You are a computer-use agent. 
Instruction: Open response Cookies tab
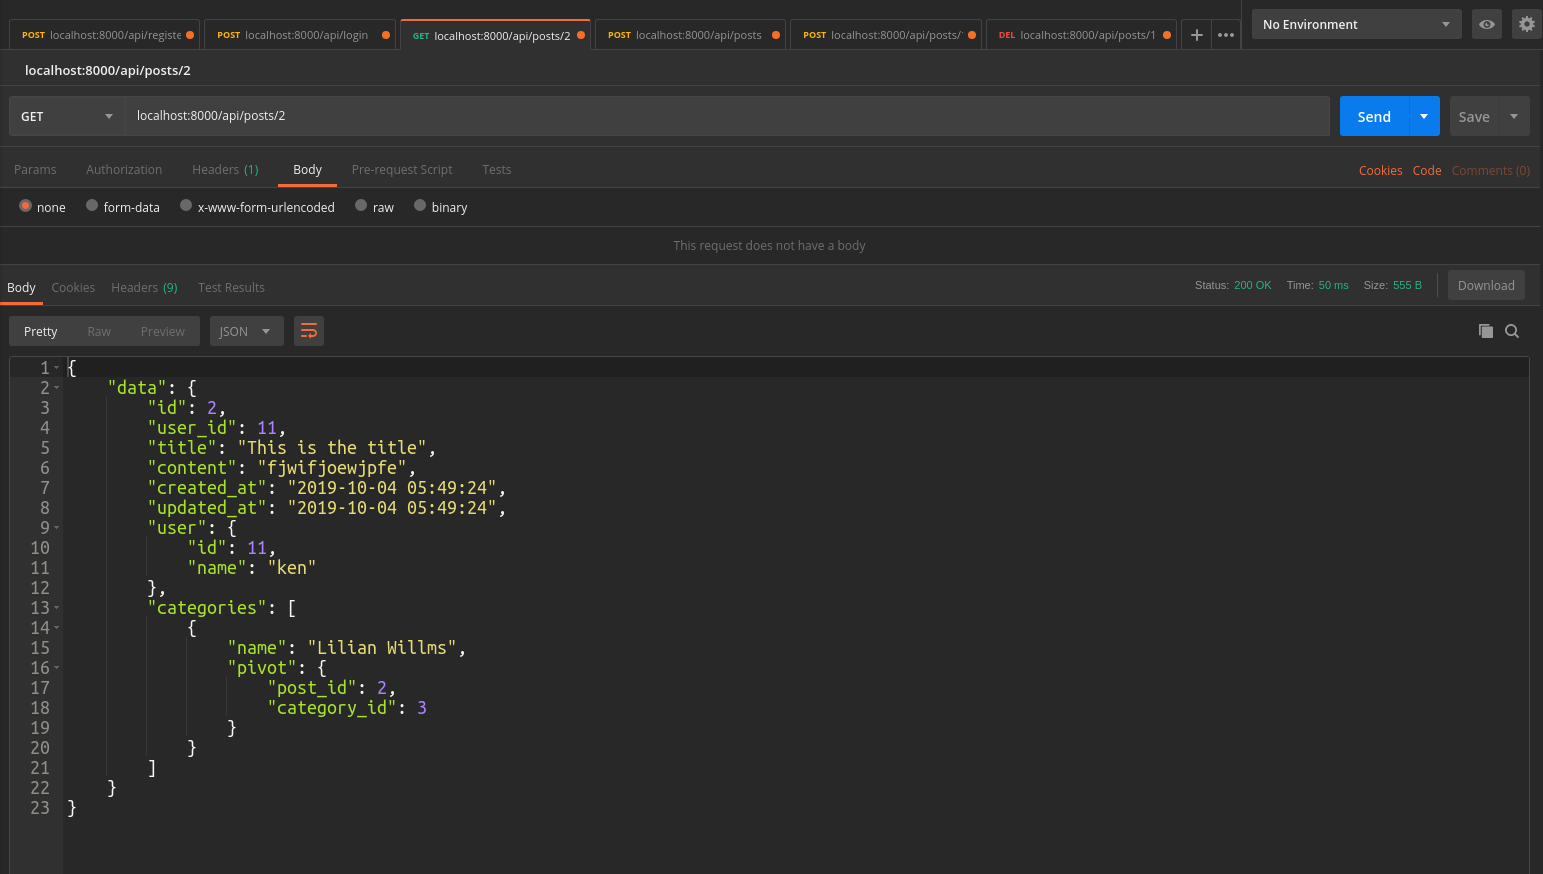pos(73,288)
